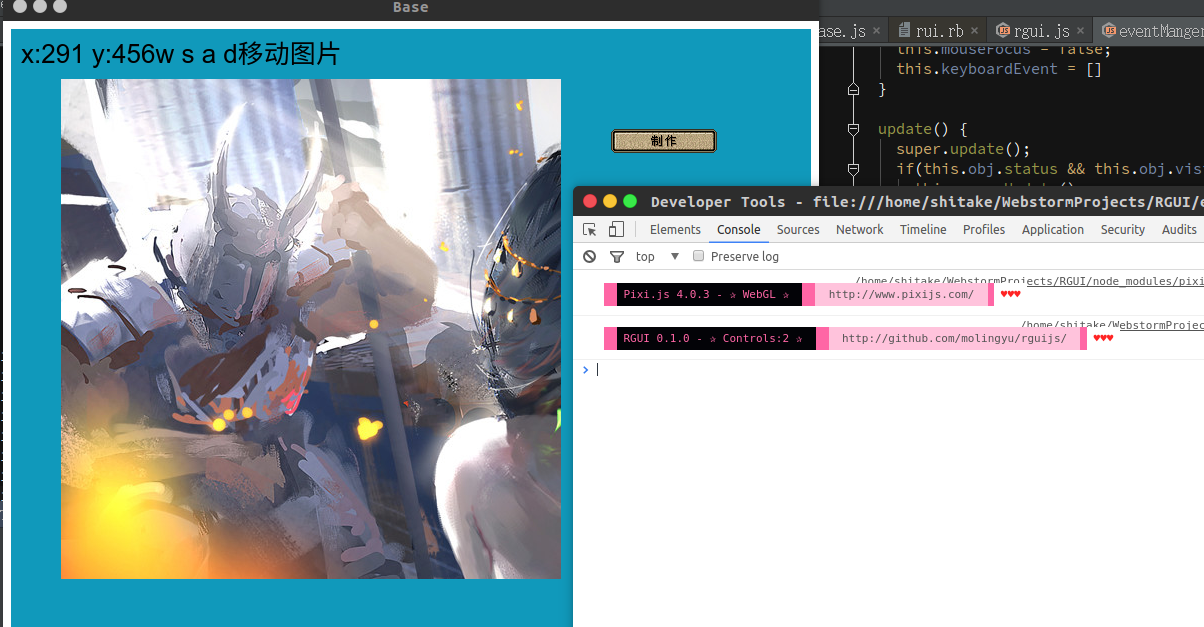Open the Audits tab
Screen dimensions: 1204x627
(1179, 230)
